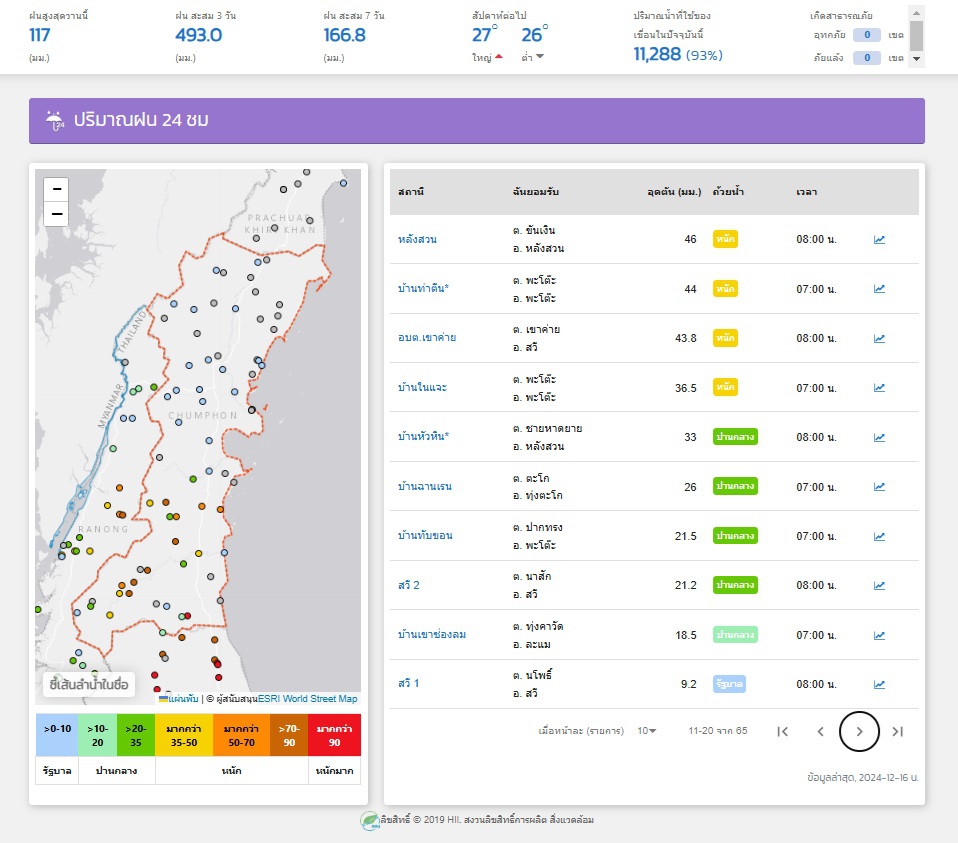
Task: Open the rainfall chart for หลังสวน station
Action: [879, 240]
